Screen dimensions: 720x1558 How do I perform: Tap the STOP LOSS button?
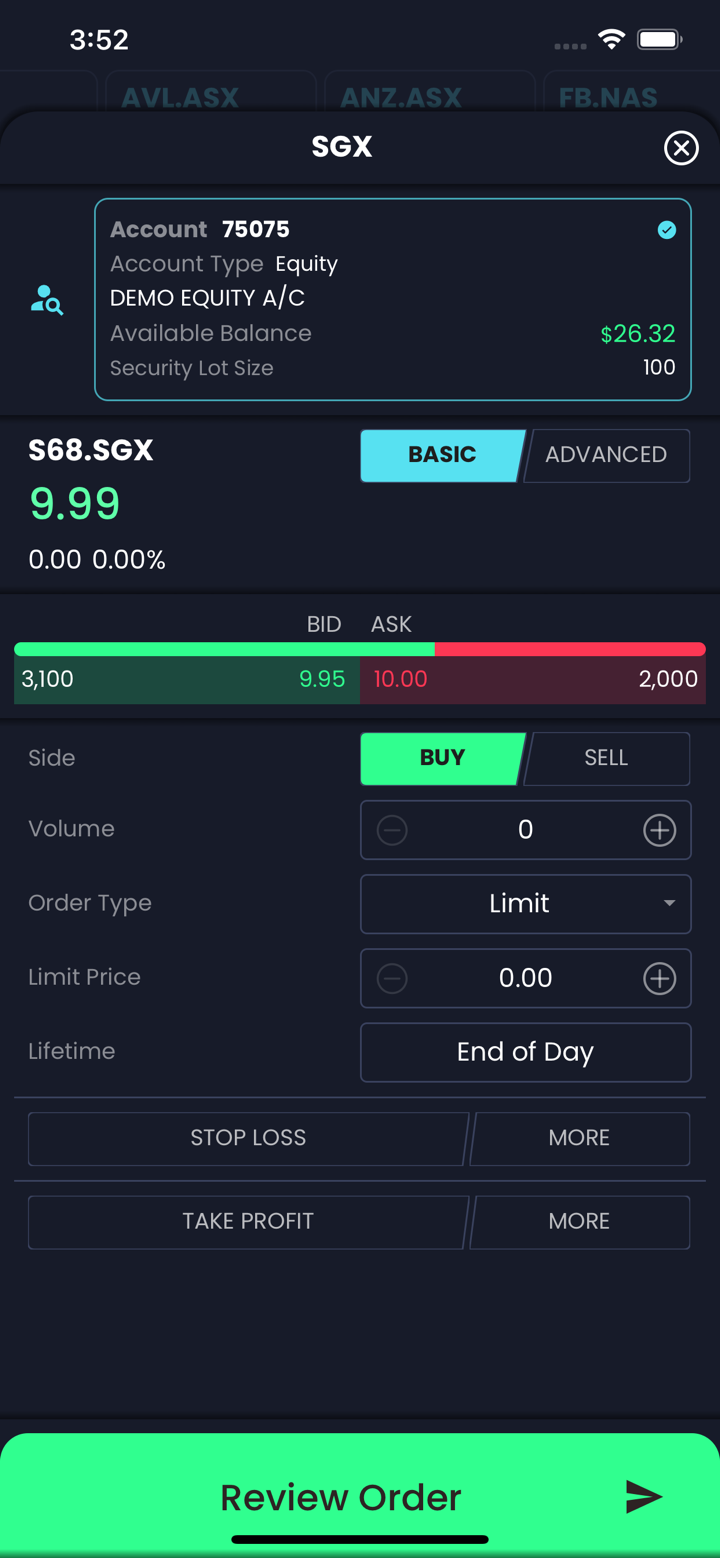pyautogui.click(x=248, y=1138)
